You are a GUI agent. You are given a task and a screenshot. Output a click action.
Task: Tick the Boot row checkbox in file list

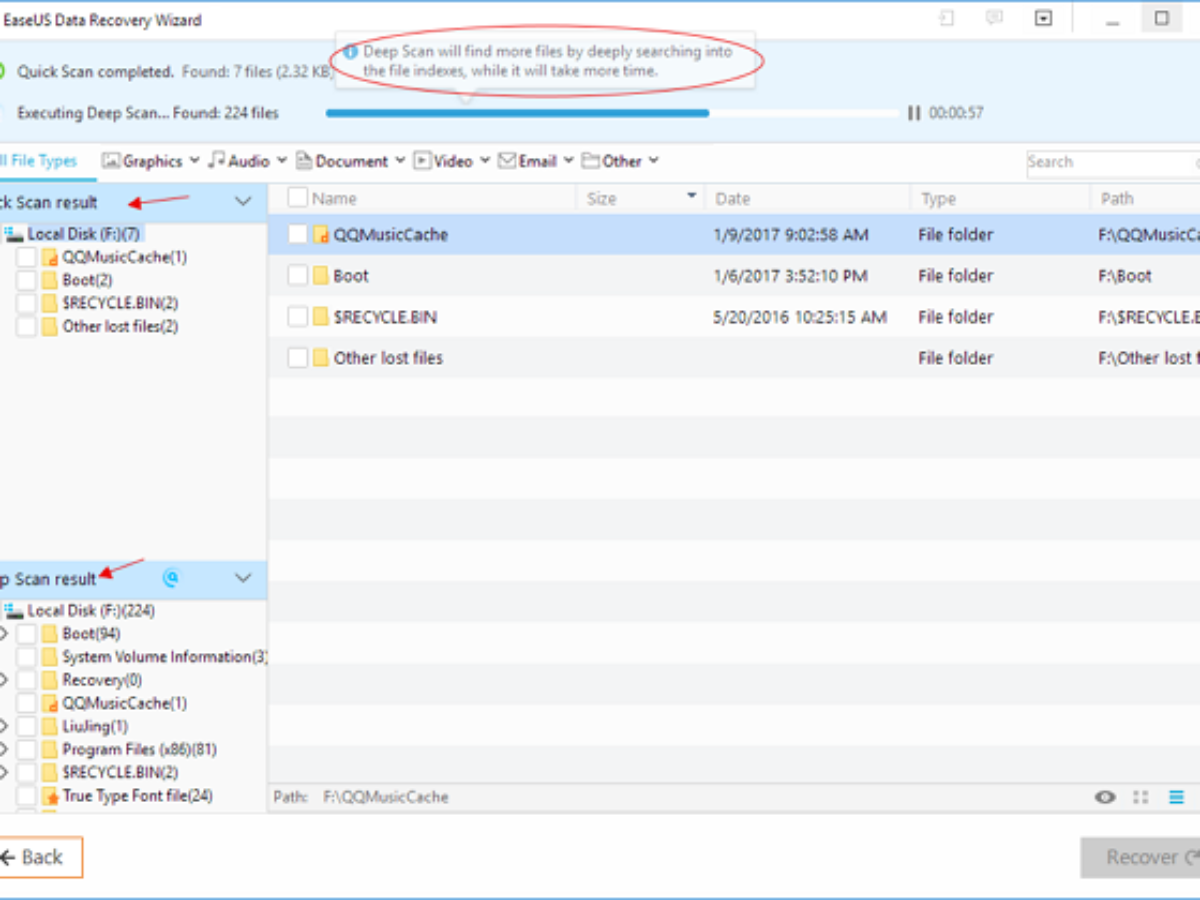coord(298,276)
